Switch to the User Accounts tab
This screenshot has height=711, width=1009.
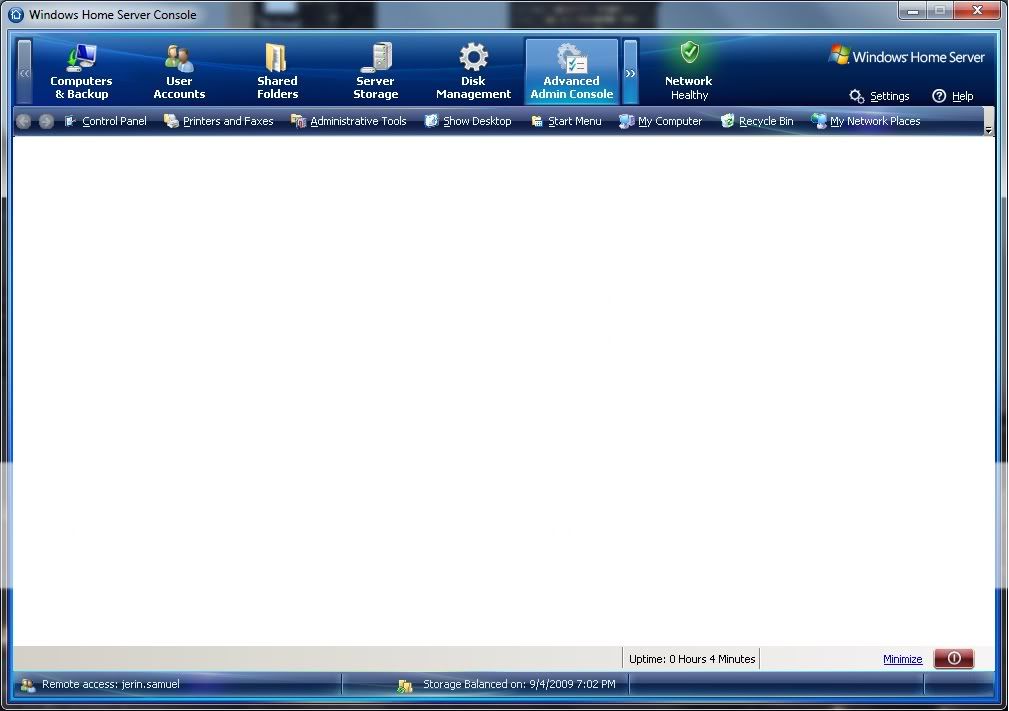pyautogui.click(x=179, y=71)
